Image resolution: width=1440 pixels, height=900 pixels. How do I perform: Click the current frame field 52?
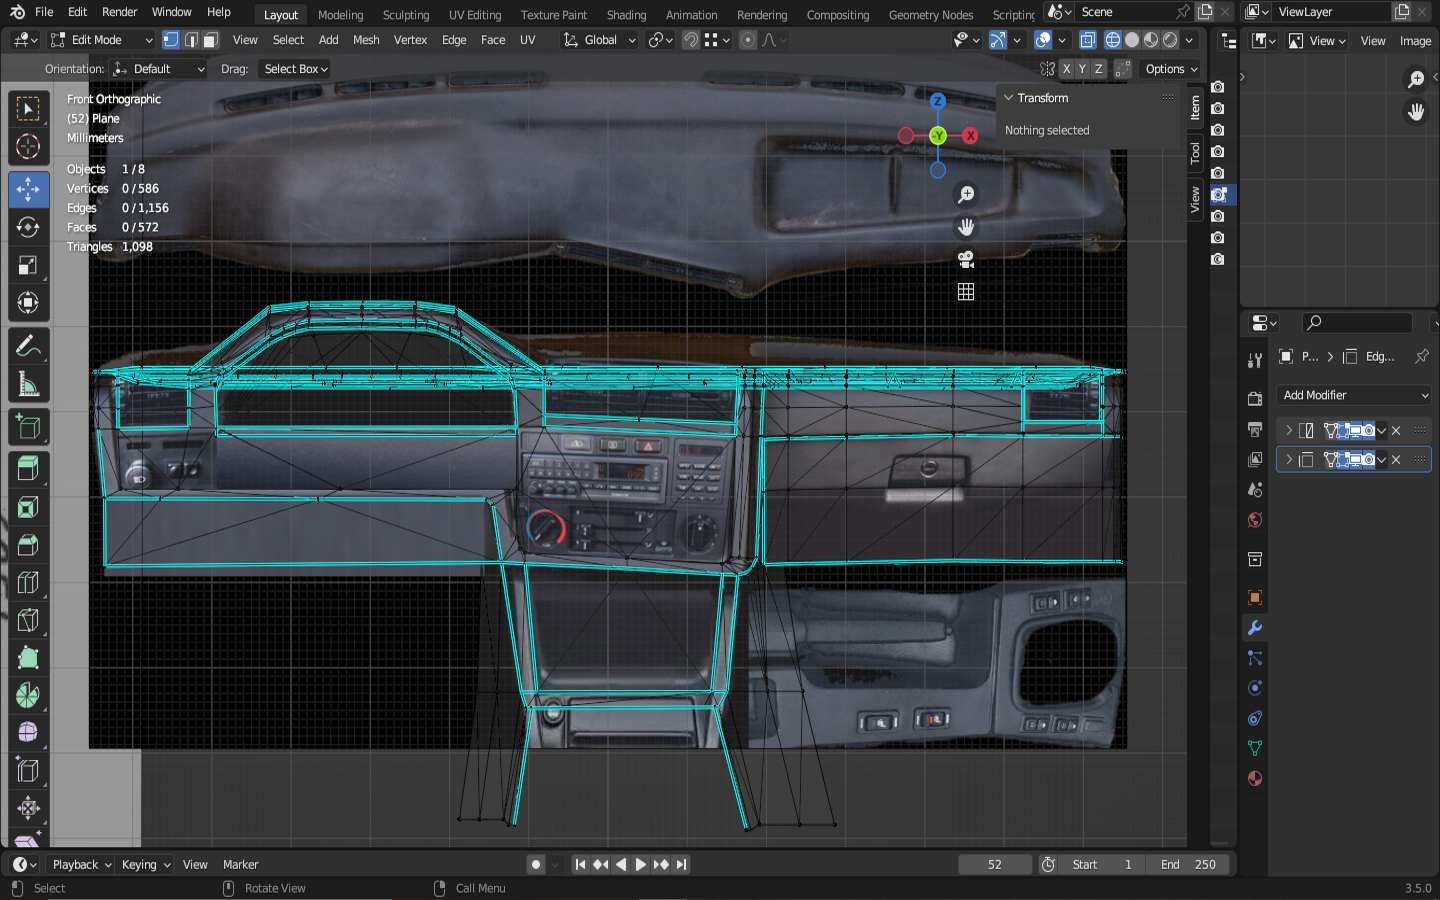[x=994, y=864]
